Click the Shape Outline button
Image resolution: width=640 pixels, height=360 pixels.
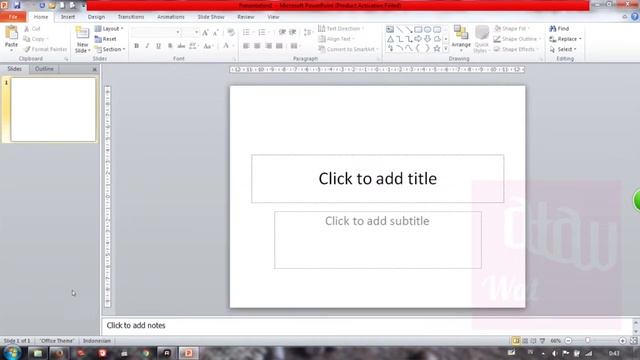[517, 39]
